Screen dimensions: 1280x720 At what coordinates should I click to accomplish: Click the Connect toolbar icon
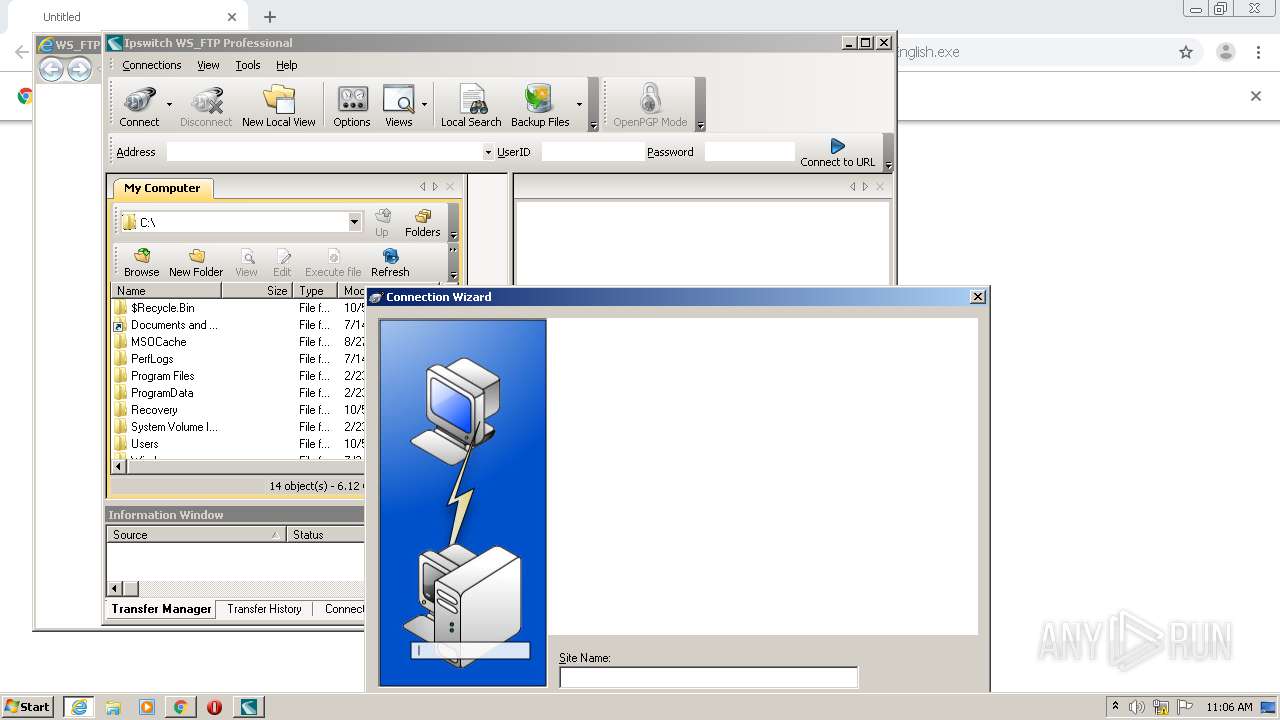[139, 106]
